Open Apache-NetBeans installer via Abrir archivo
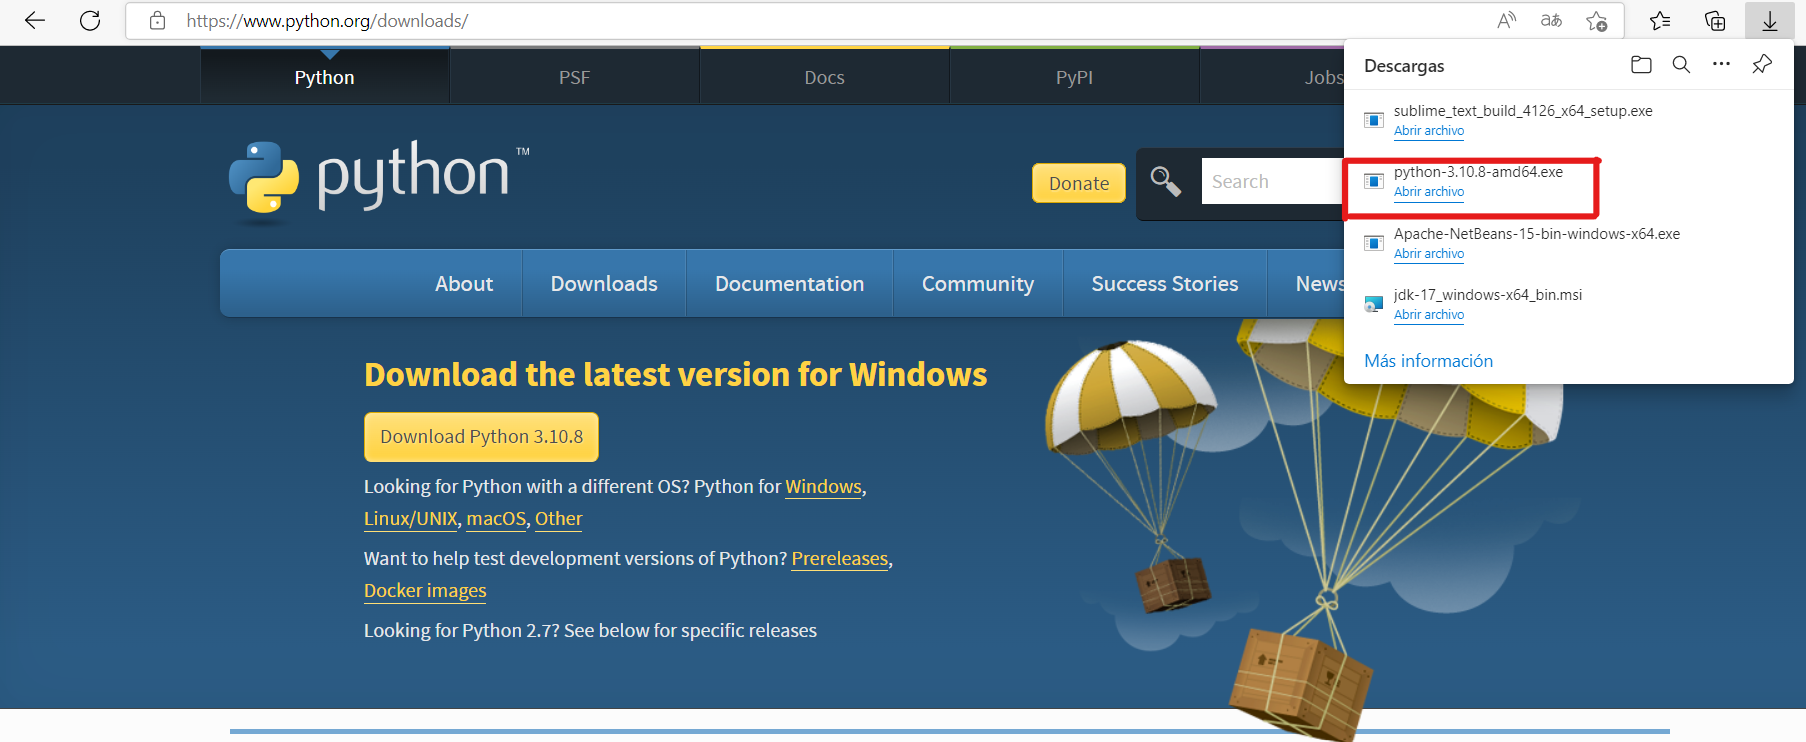 click(x=1429, y=254)
